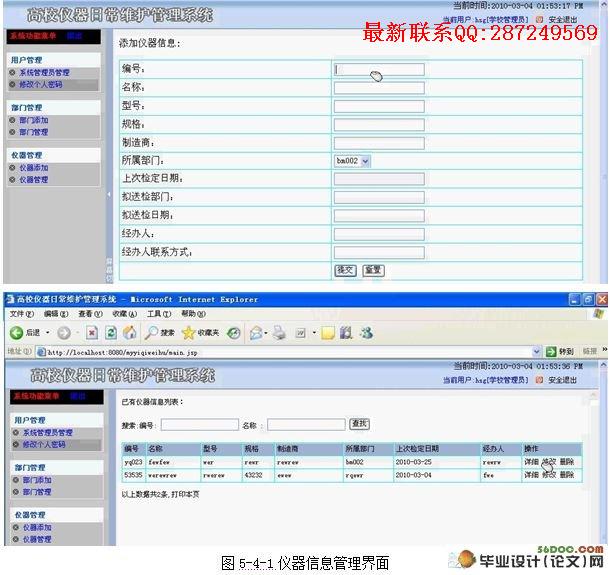This screenshot has height=575, width=612.
Task: Open 仪器管理 link in the IE window sidebar
Action: pos(37,539)
